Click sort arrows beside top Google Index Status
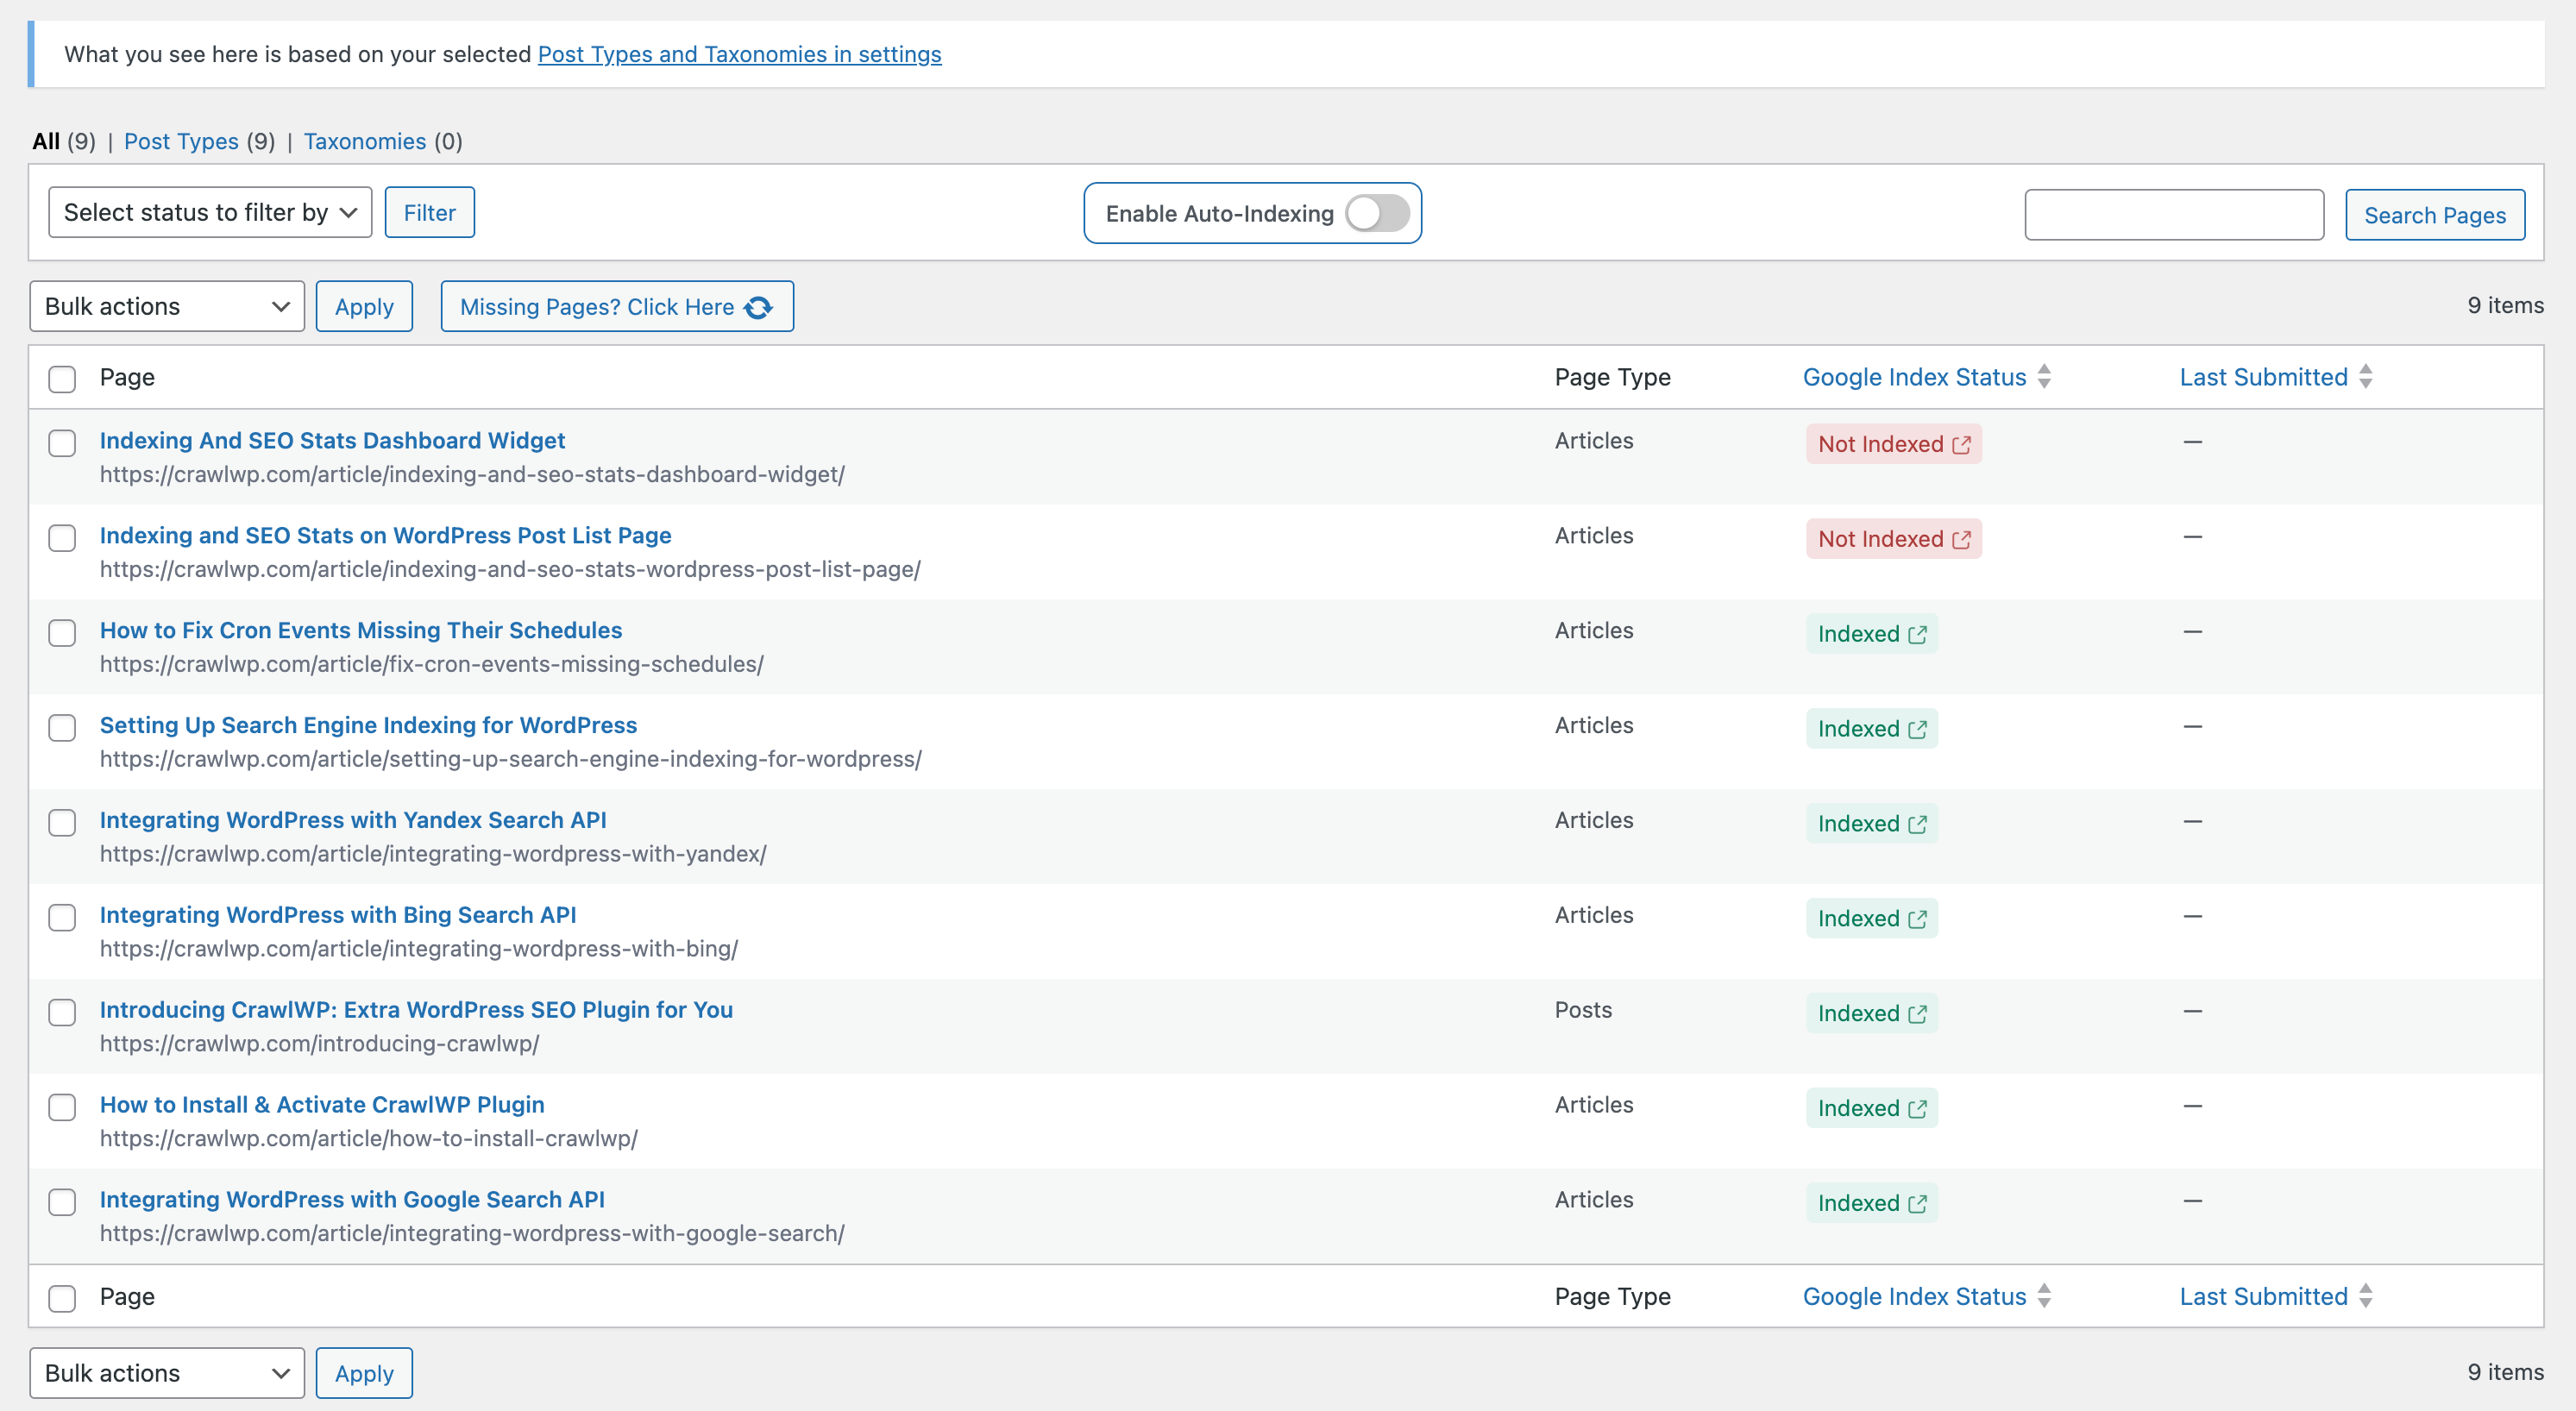 pos(2044,376)
